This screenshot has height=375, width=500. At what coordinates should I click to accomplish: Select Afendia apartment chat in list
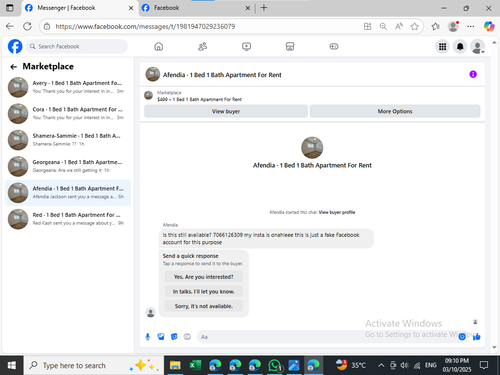pos(68,193)
